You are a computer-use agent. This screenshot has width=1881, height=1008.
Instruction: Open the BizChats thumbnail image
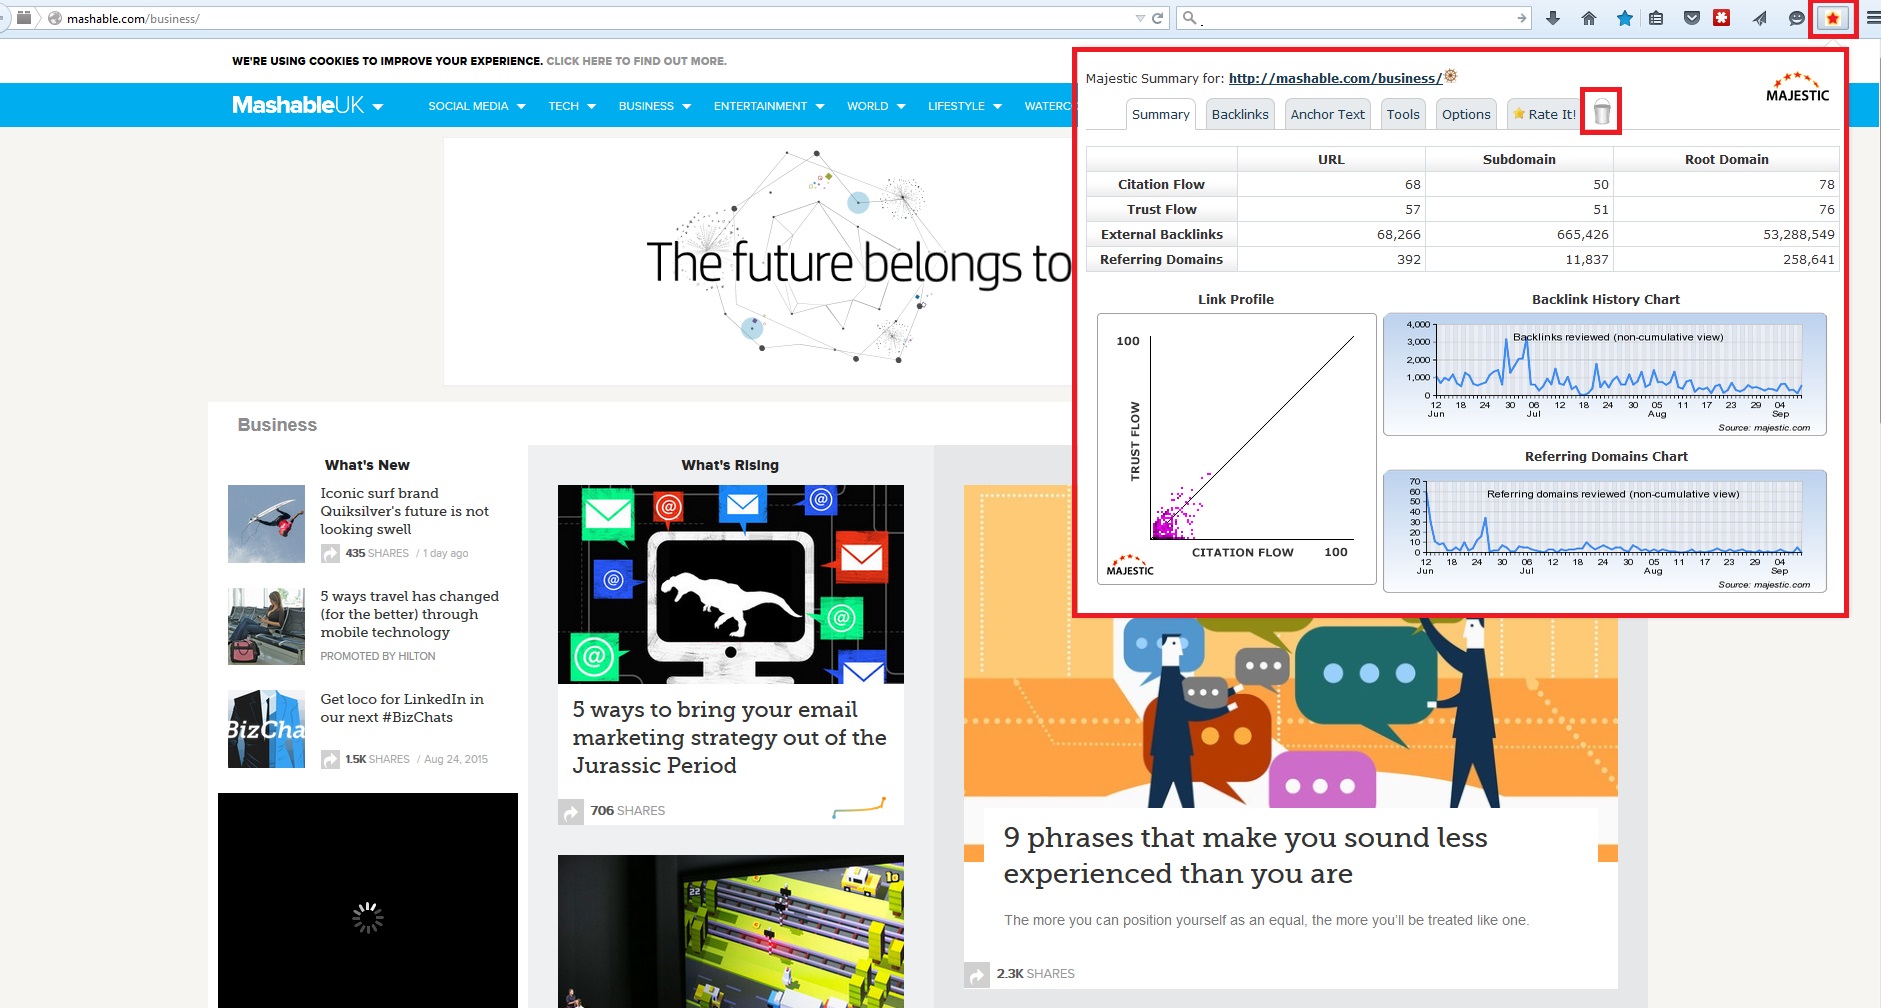pos(266,729)
